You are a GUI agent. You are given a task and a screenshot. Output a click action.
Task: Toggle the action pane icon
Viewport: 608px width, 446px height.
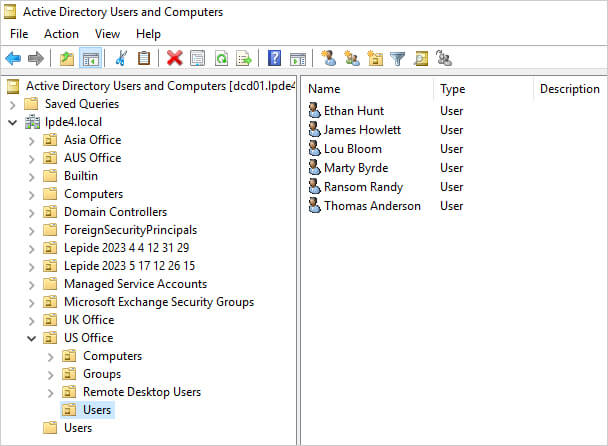[x=298, y=59]
